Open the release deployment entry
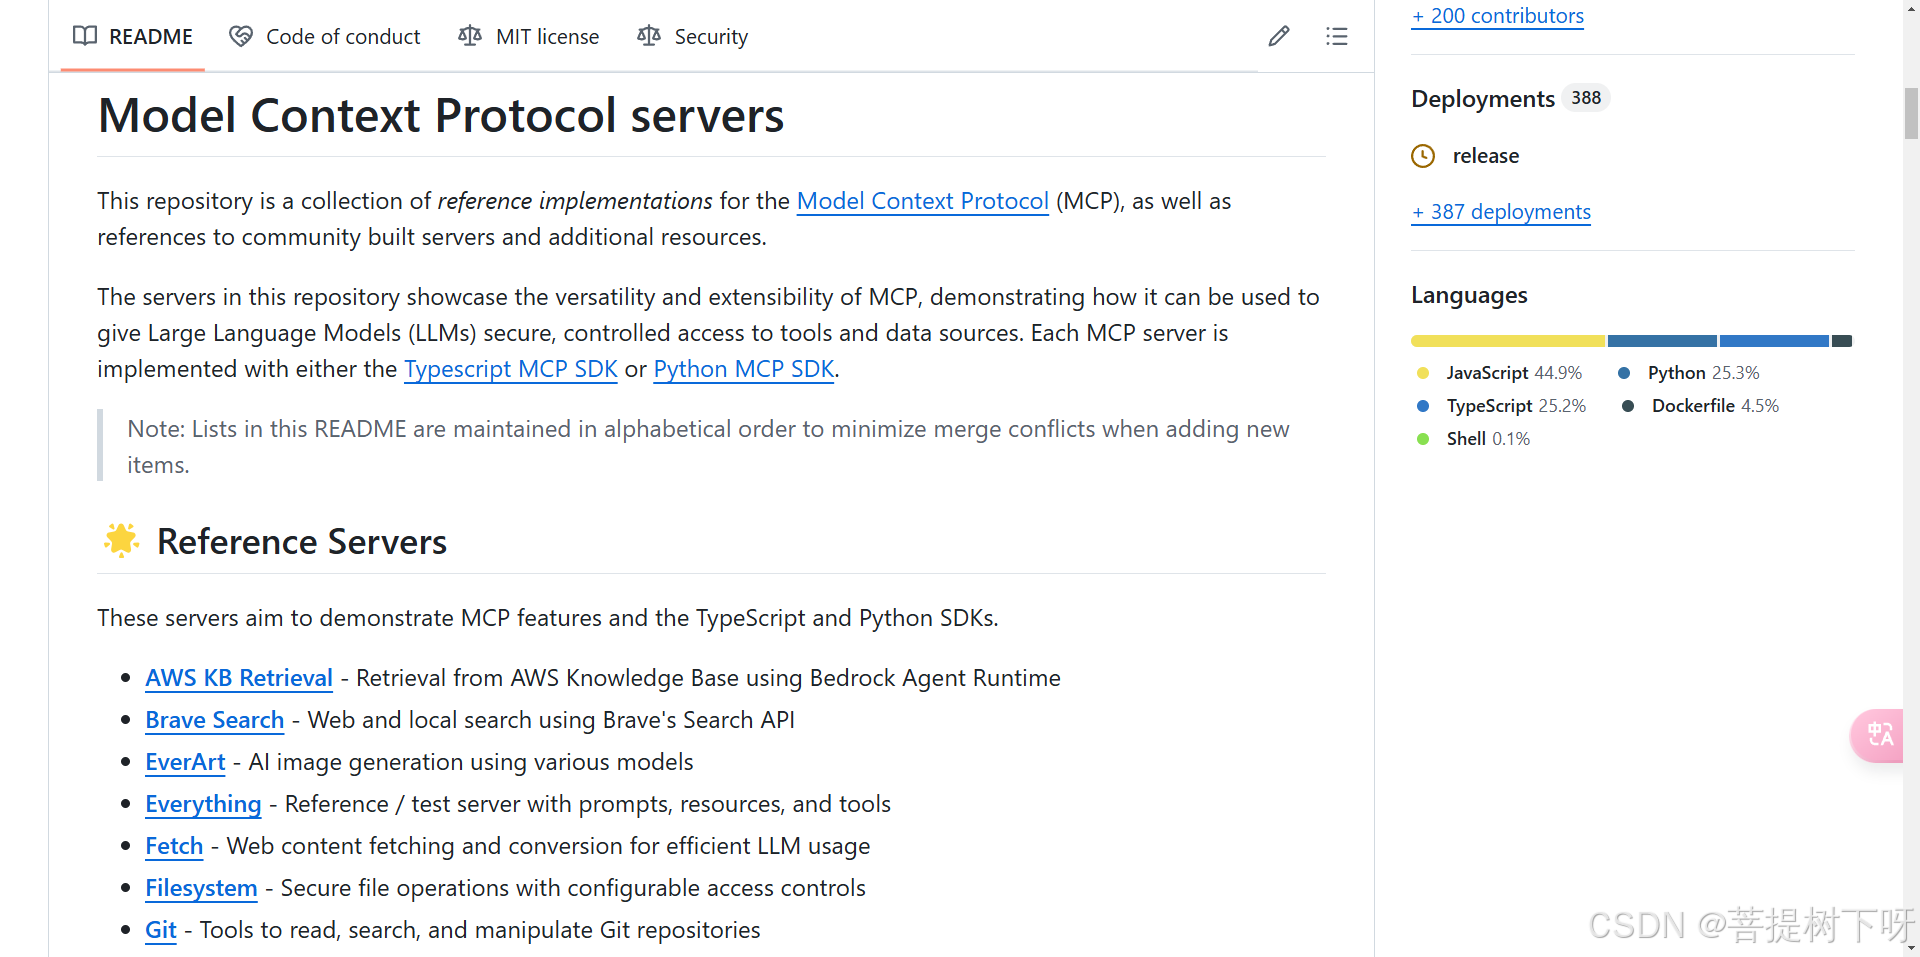Image resolution: width=1920 pixels, height=957 pixels. tap(1485, 156)
